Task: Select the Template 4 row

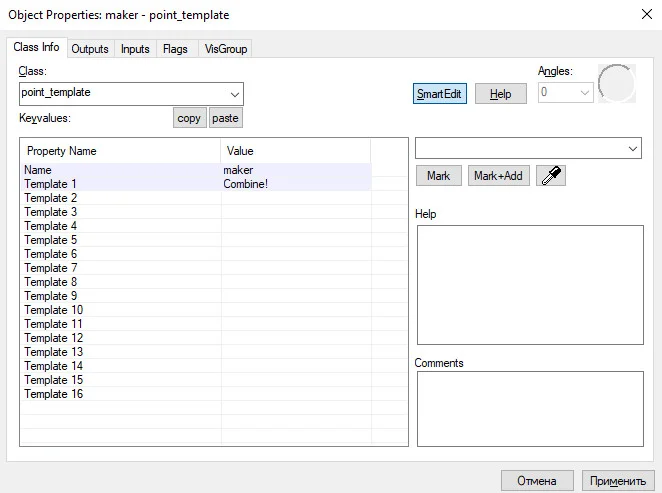Action: pyautogui.click(x=197, y=226)
